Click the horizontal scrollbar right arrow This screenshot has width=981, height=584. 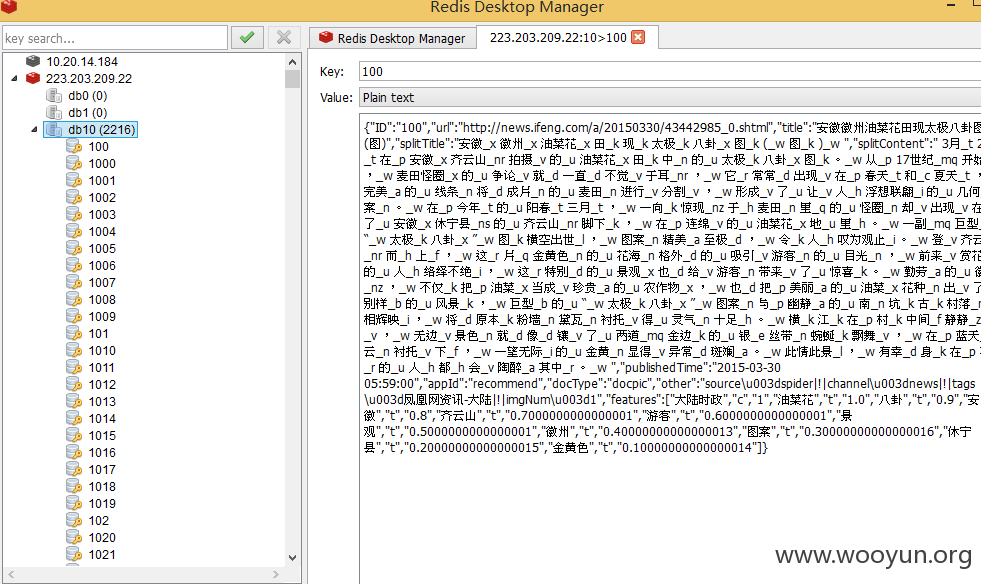point(276,574)
